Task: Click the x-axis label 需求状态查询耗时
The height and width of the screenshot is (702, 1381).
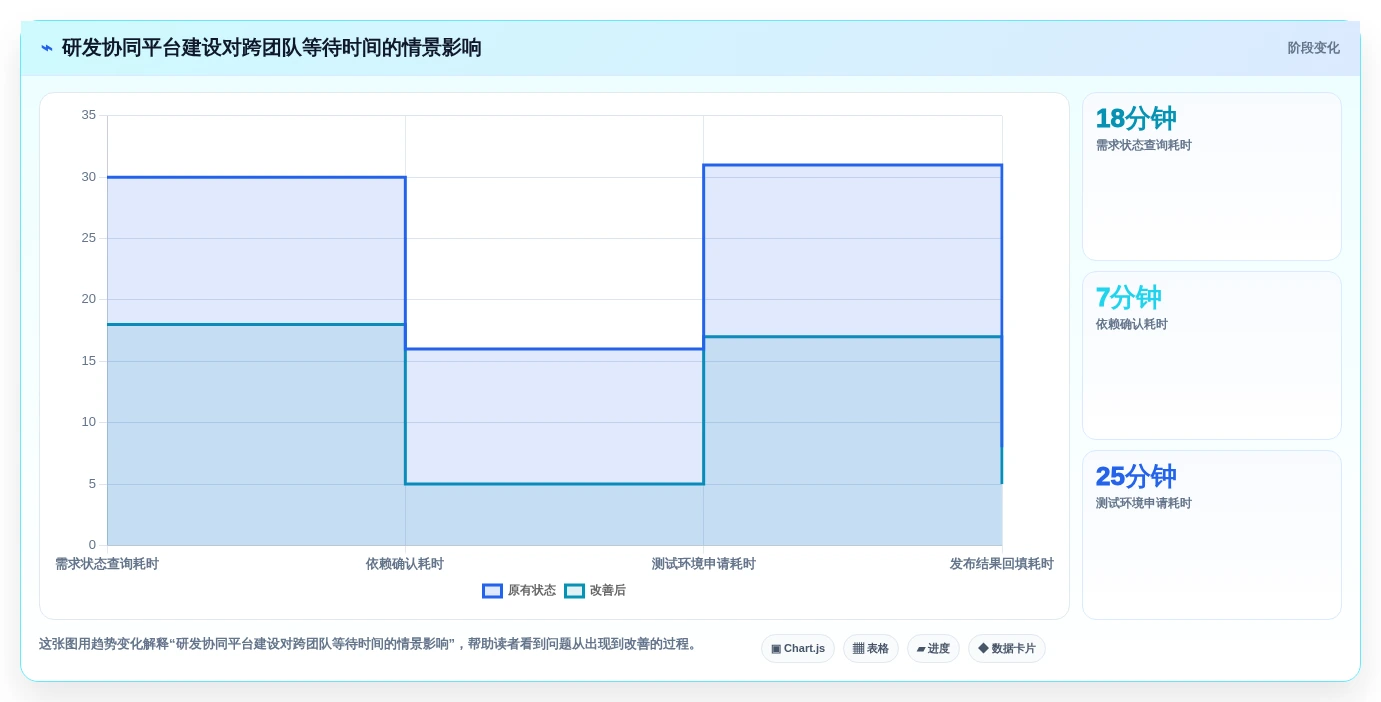Action: (x=107, y=564)
